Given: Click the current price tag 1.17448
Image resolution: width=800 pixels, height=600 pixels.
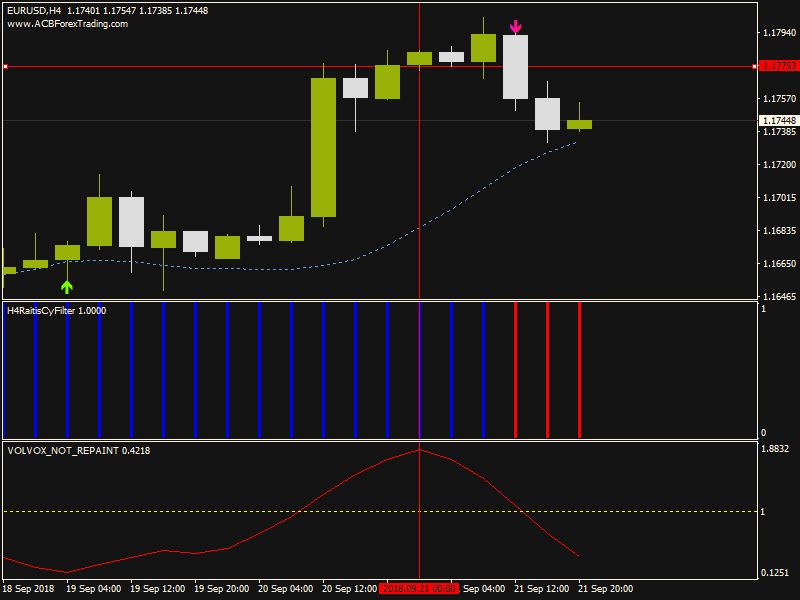Looking at the screenshot, I should (777, 121).
